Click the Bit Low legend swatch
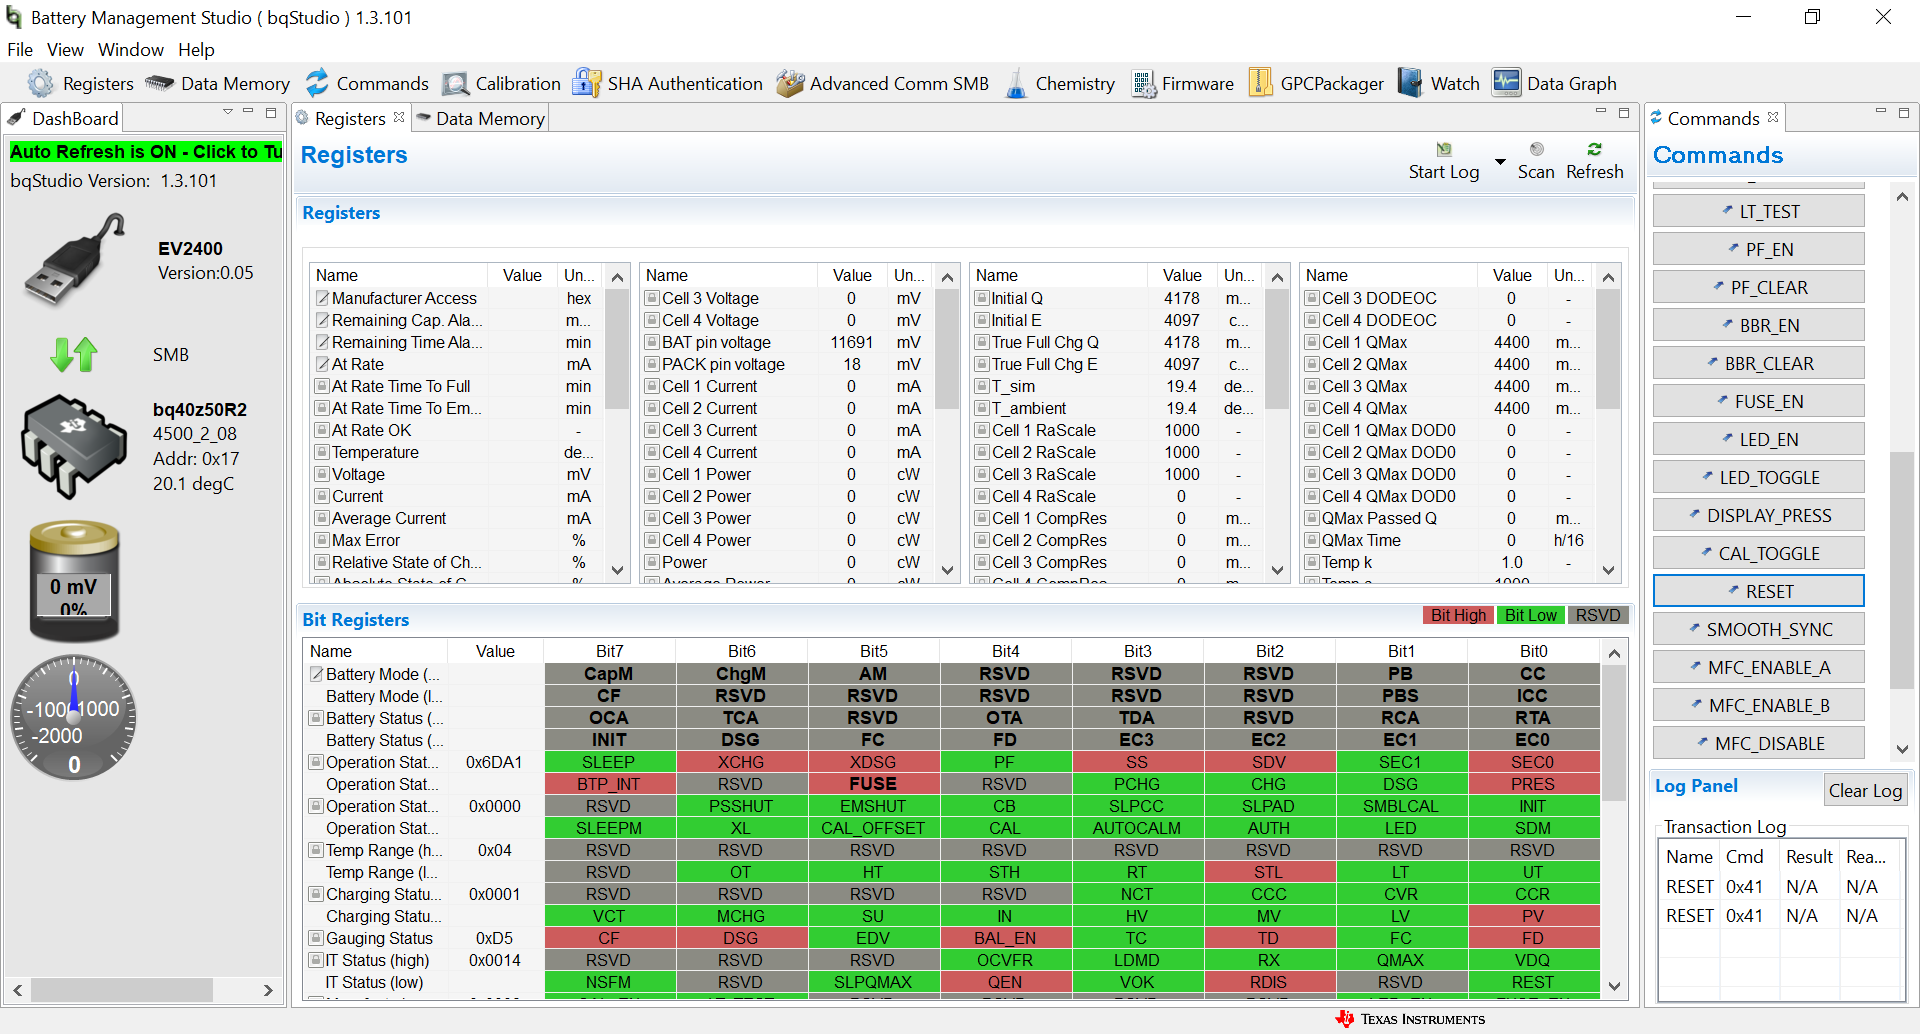This screenshot has width=1920, height=1034. tap(1530, 615)
